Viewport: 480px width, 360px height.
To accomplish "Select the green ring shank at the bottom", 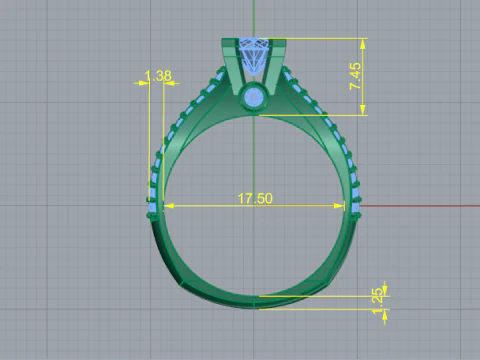I will point(254,302).
